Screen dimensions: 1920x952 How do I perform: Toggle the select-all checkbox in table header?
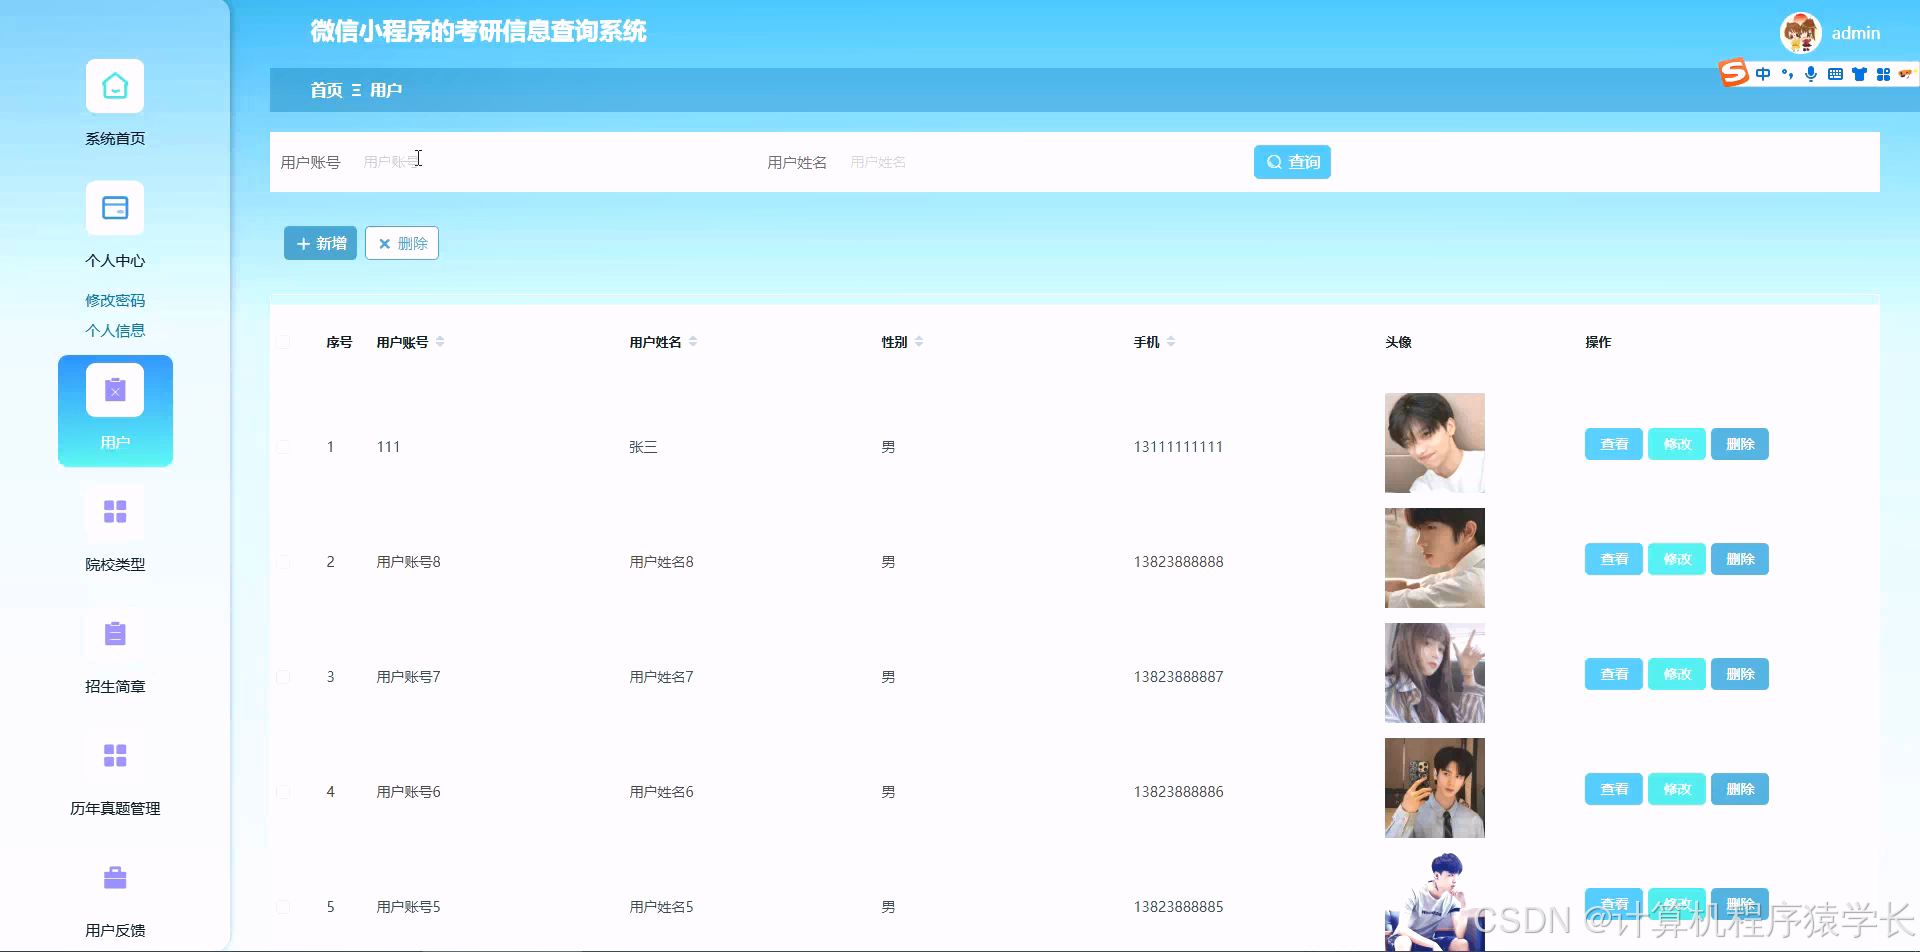(x=283, y=341)
